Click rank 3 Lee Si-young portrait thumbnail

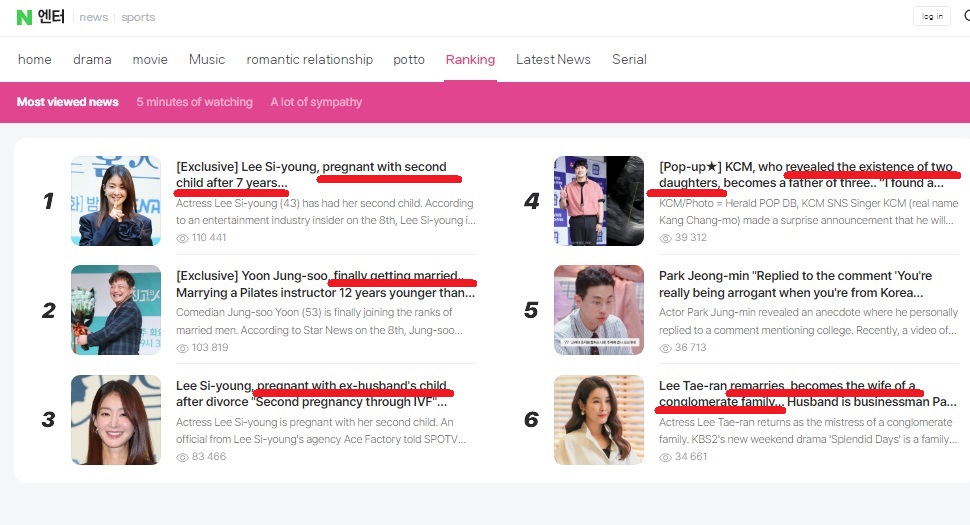coord(116,419)
